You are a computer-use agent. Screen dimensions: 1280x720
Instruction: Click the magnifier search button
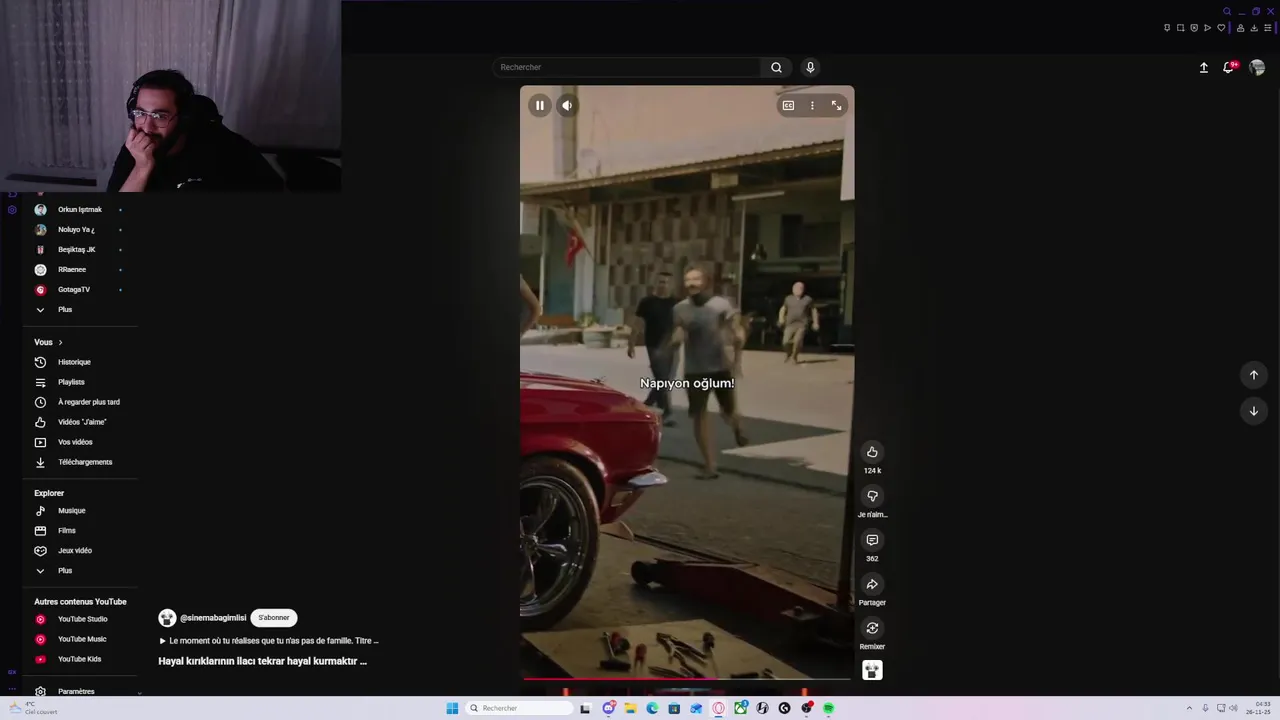click(x=776, y=67)
